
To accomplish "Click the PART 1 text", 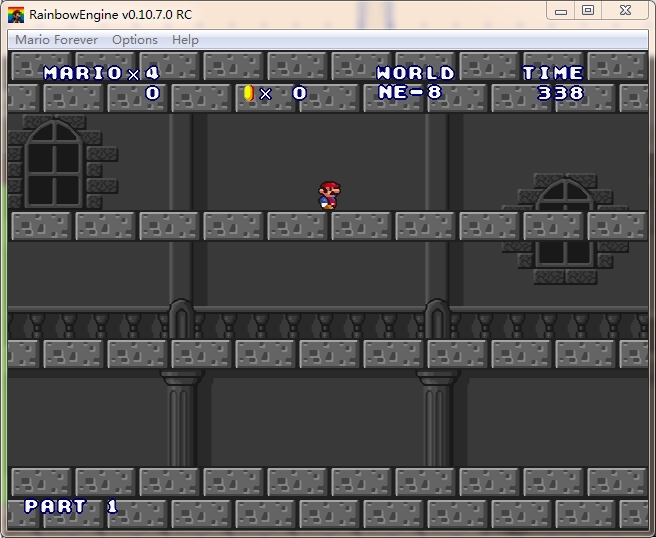I will point(71,506).
